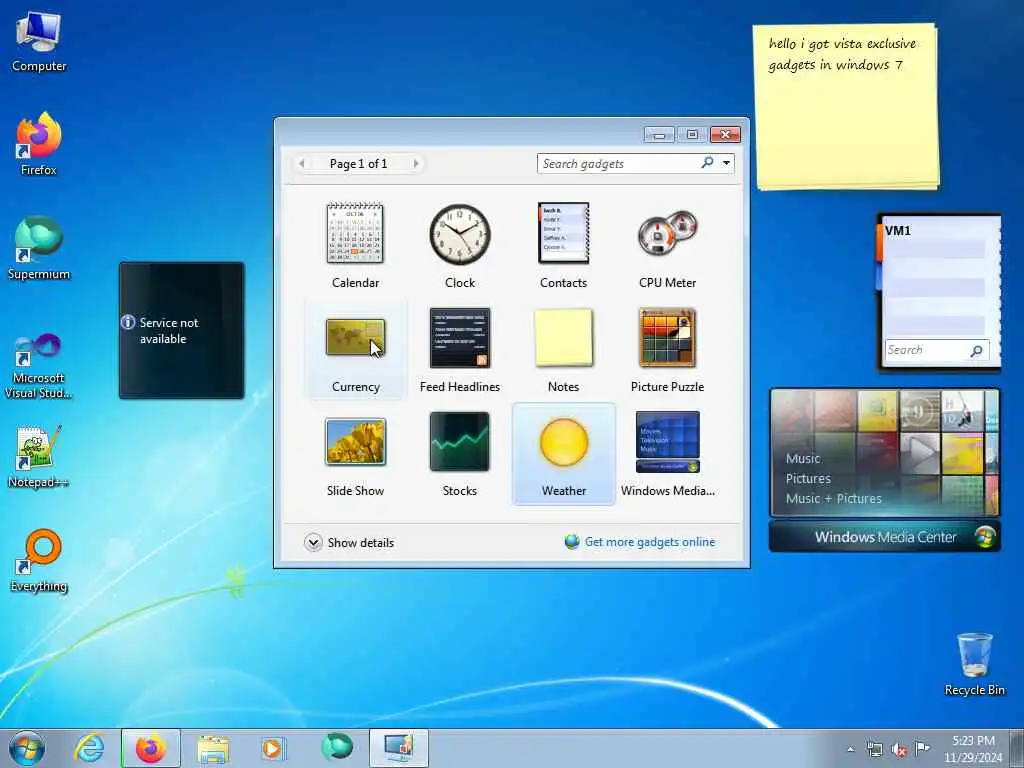Click the Music option in Media Center gadget

(x=803, y=458)
